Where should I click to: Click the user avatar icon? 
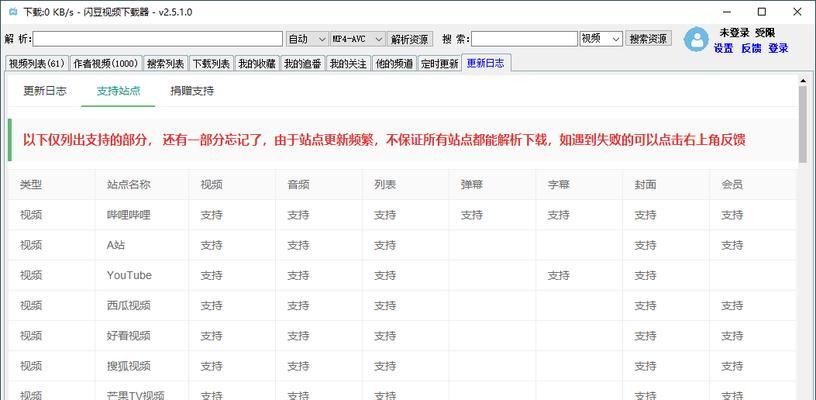click(696, 39)
